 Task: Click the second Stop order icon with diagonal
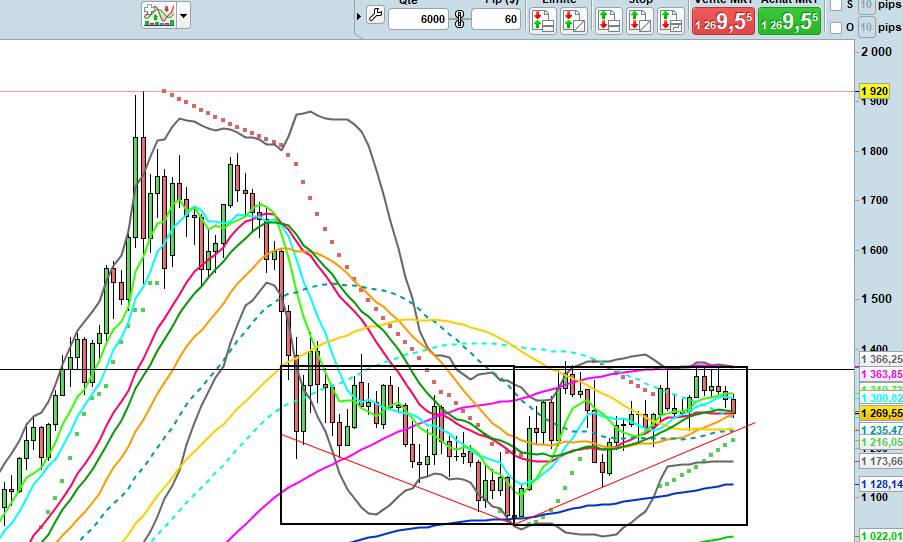pyautogui.click(x=639, y=21)
